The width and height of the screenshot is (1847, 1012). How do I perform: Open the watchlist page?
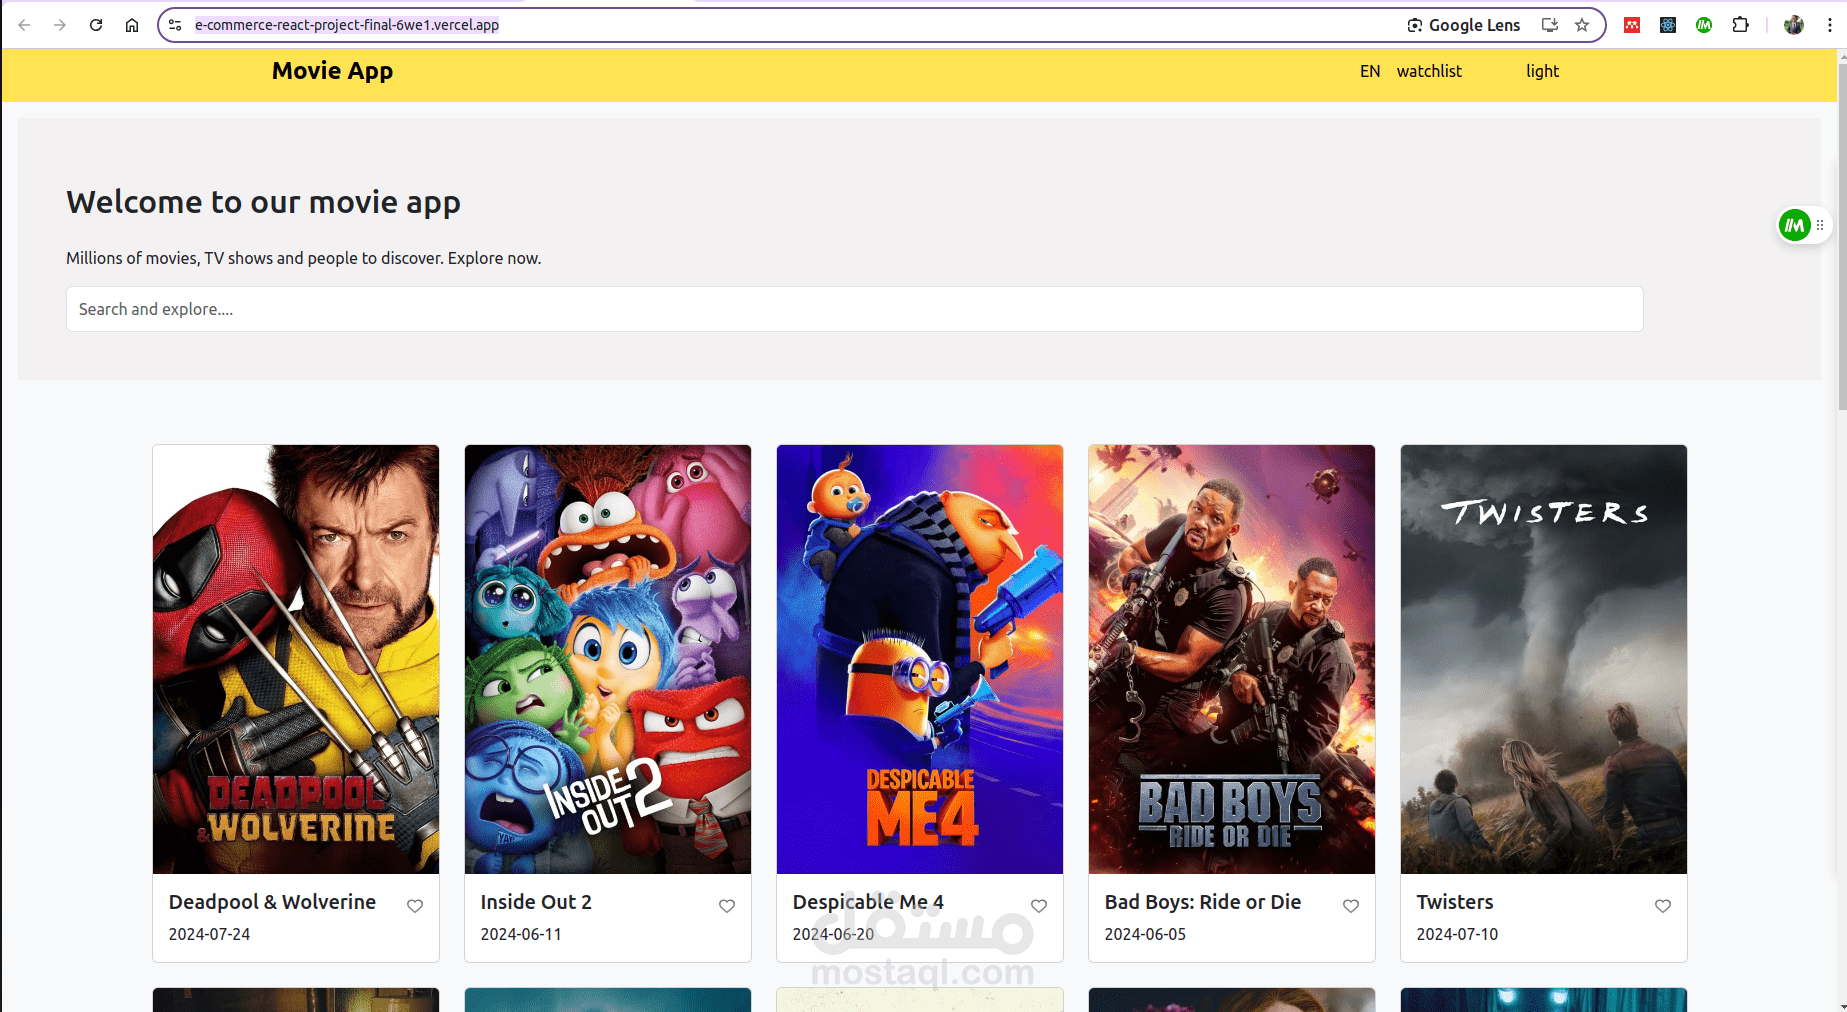(x=1429, y=71)
